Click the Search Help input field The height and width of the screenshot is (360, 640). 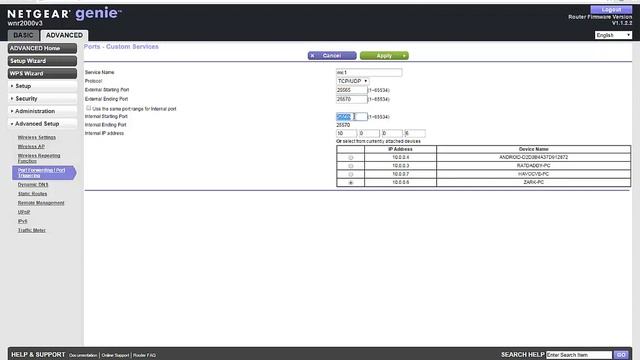pyautogui.click(x=579, y=355)
